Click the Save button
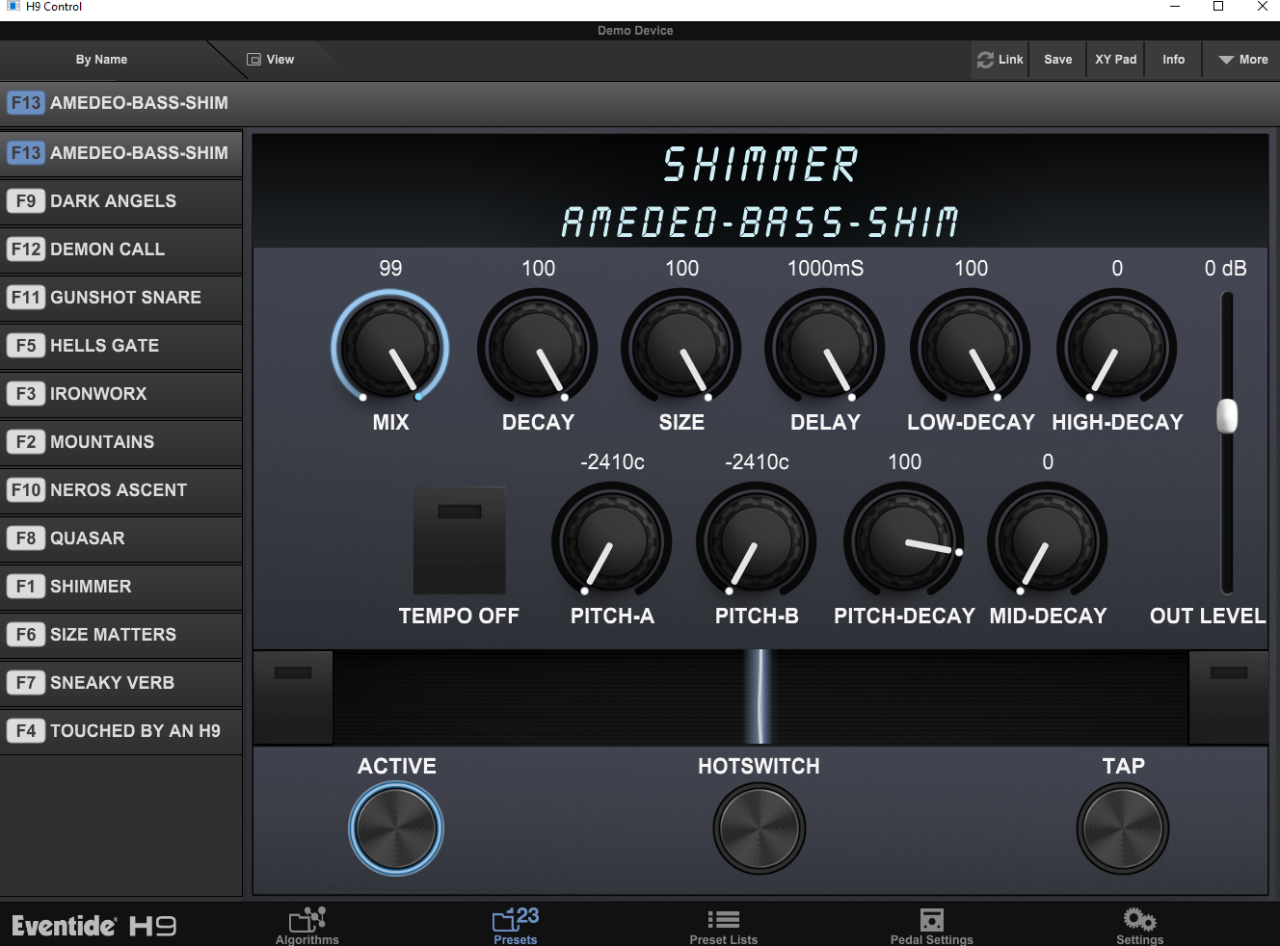 point(1058,60)
